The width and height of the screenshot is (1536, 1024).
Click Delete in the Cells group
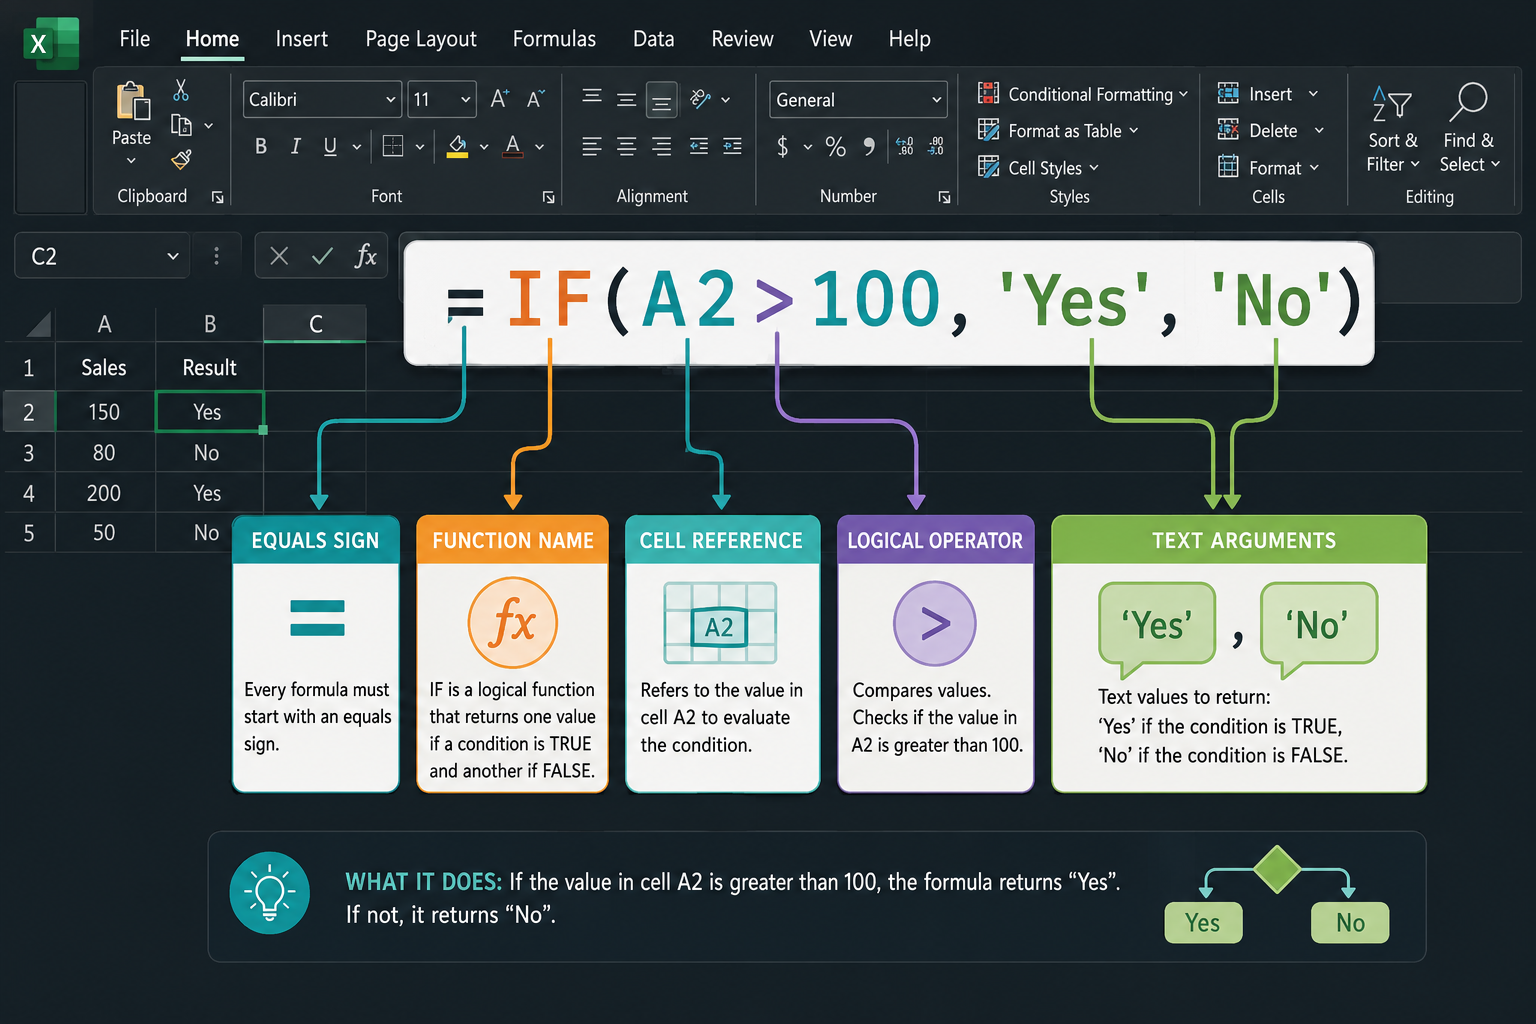pyautogui.click(x=1270, y=131)
